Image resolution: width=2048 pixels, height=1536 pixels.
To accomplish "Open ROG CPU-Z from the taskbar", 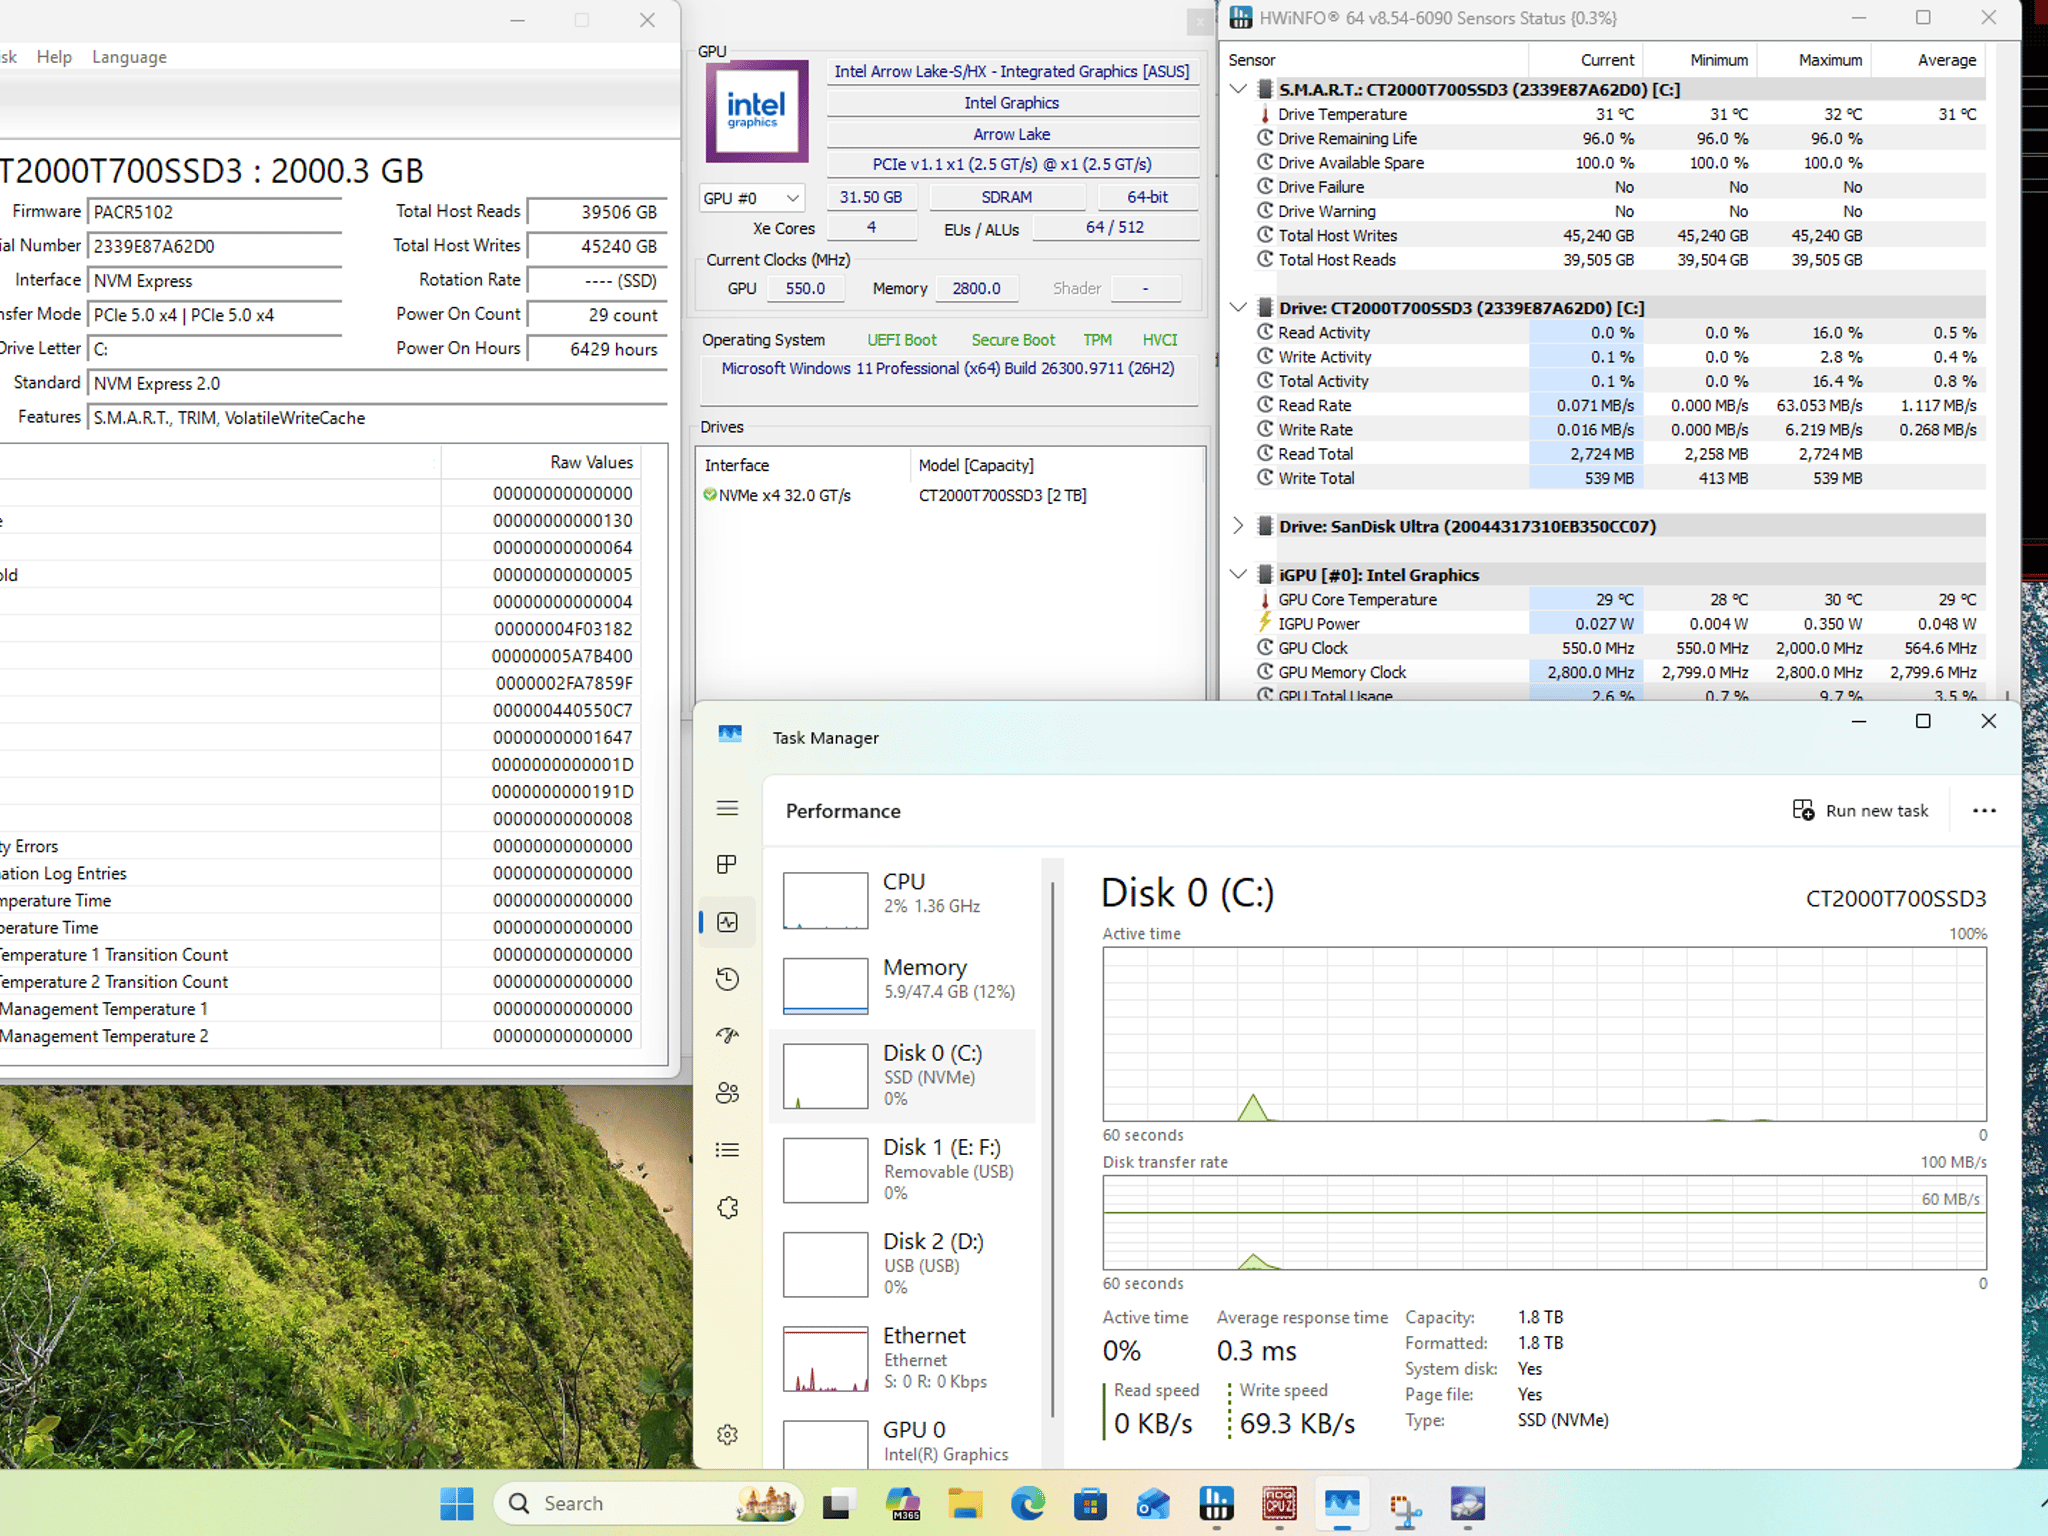I will pyautogui.click(x=1279, y=1503).
